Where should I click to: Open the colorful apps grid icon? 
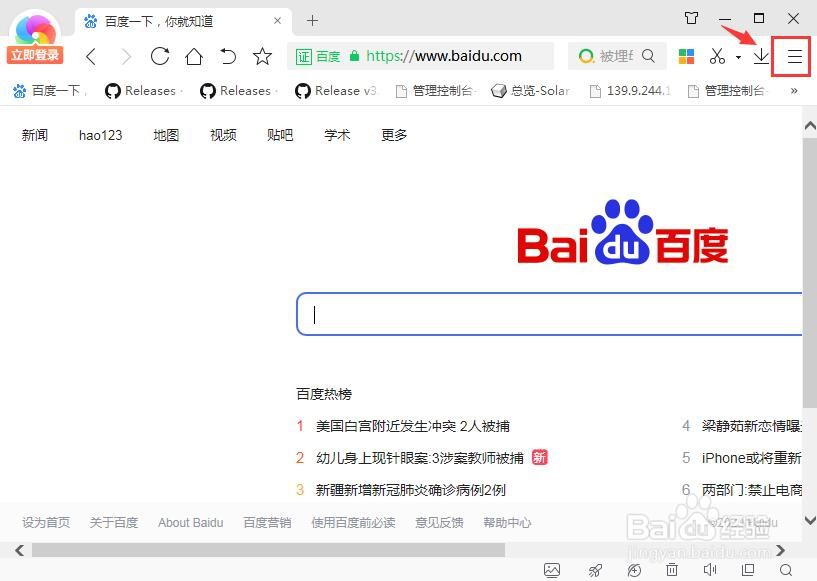[x=686, y=56]
